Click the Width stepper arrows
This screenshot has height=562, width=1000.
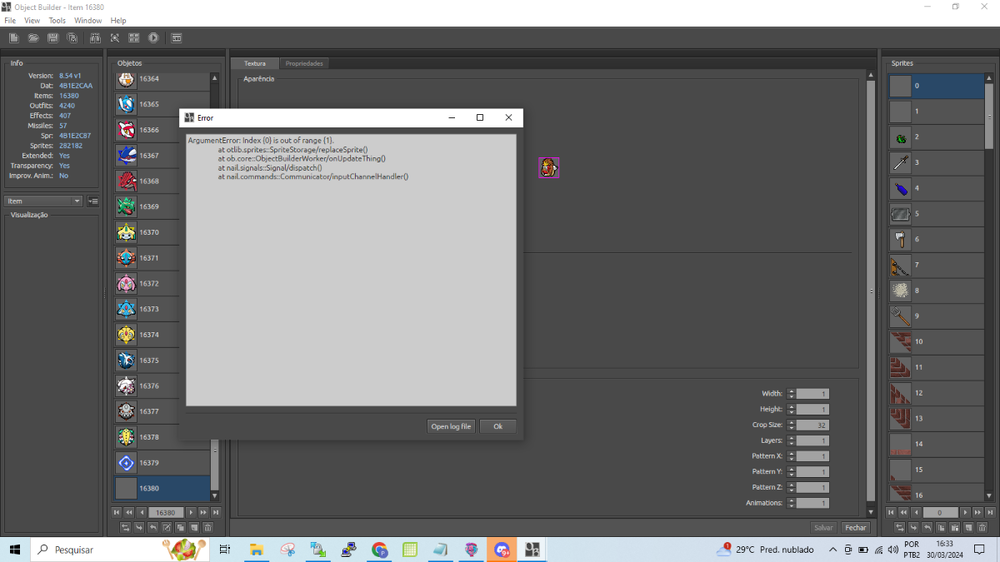791,394
